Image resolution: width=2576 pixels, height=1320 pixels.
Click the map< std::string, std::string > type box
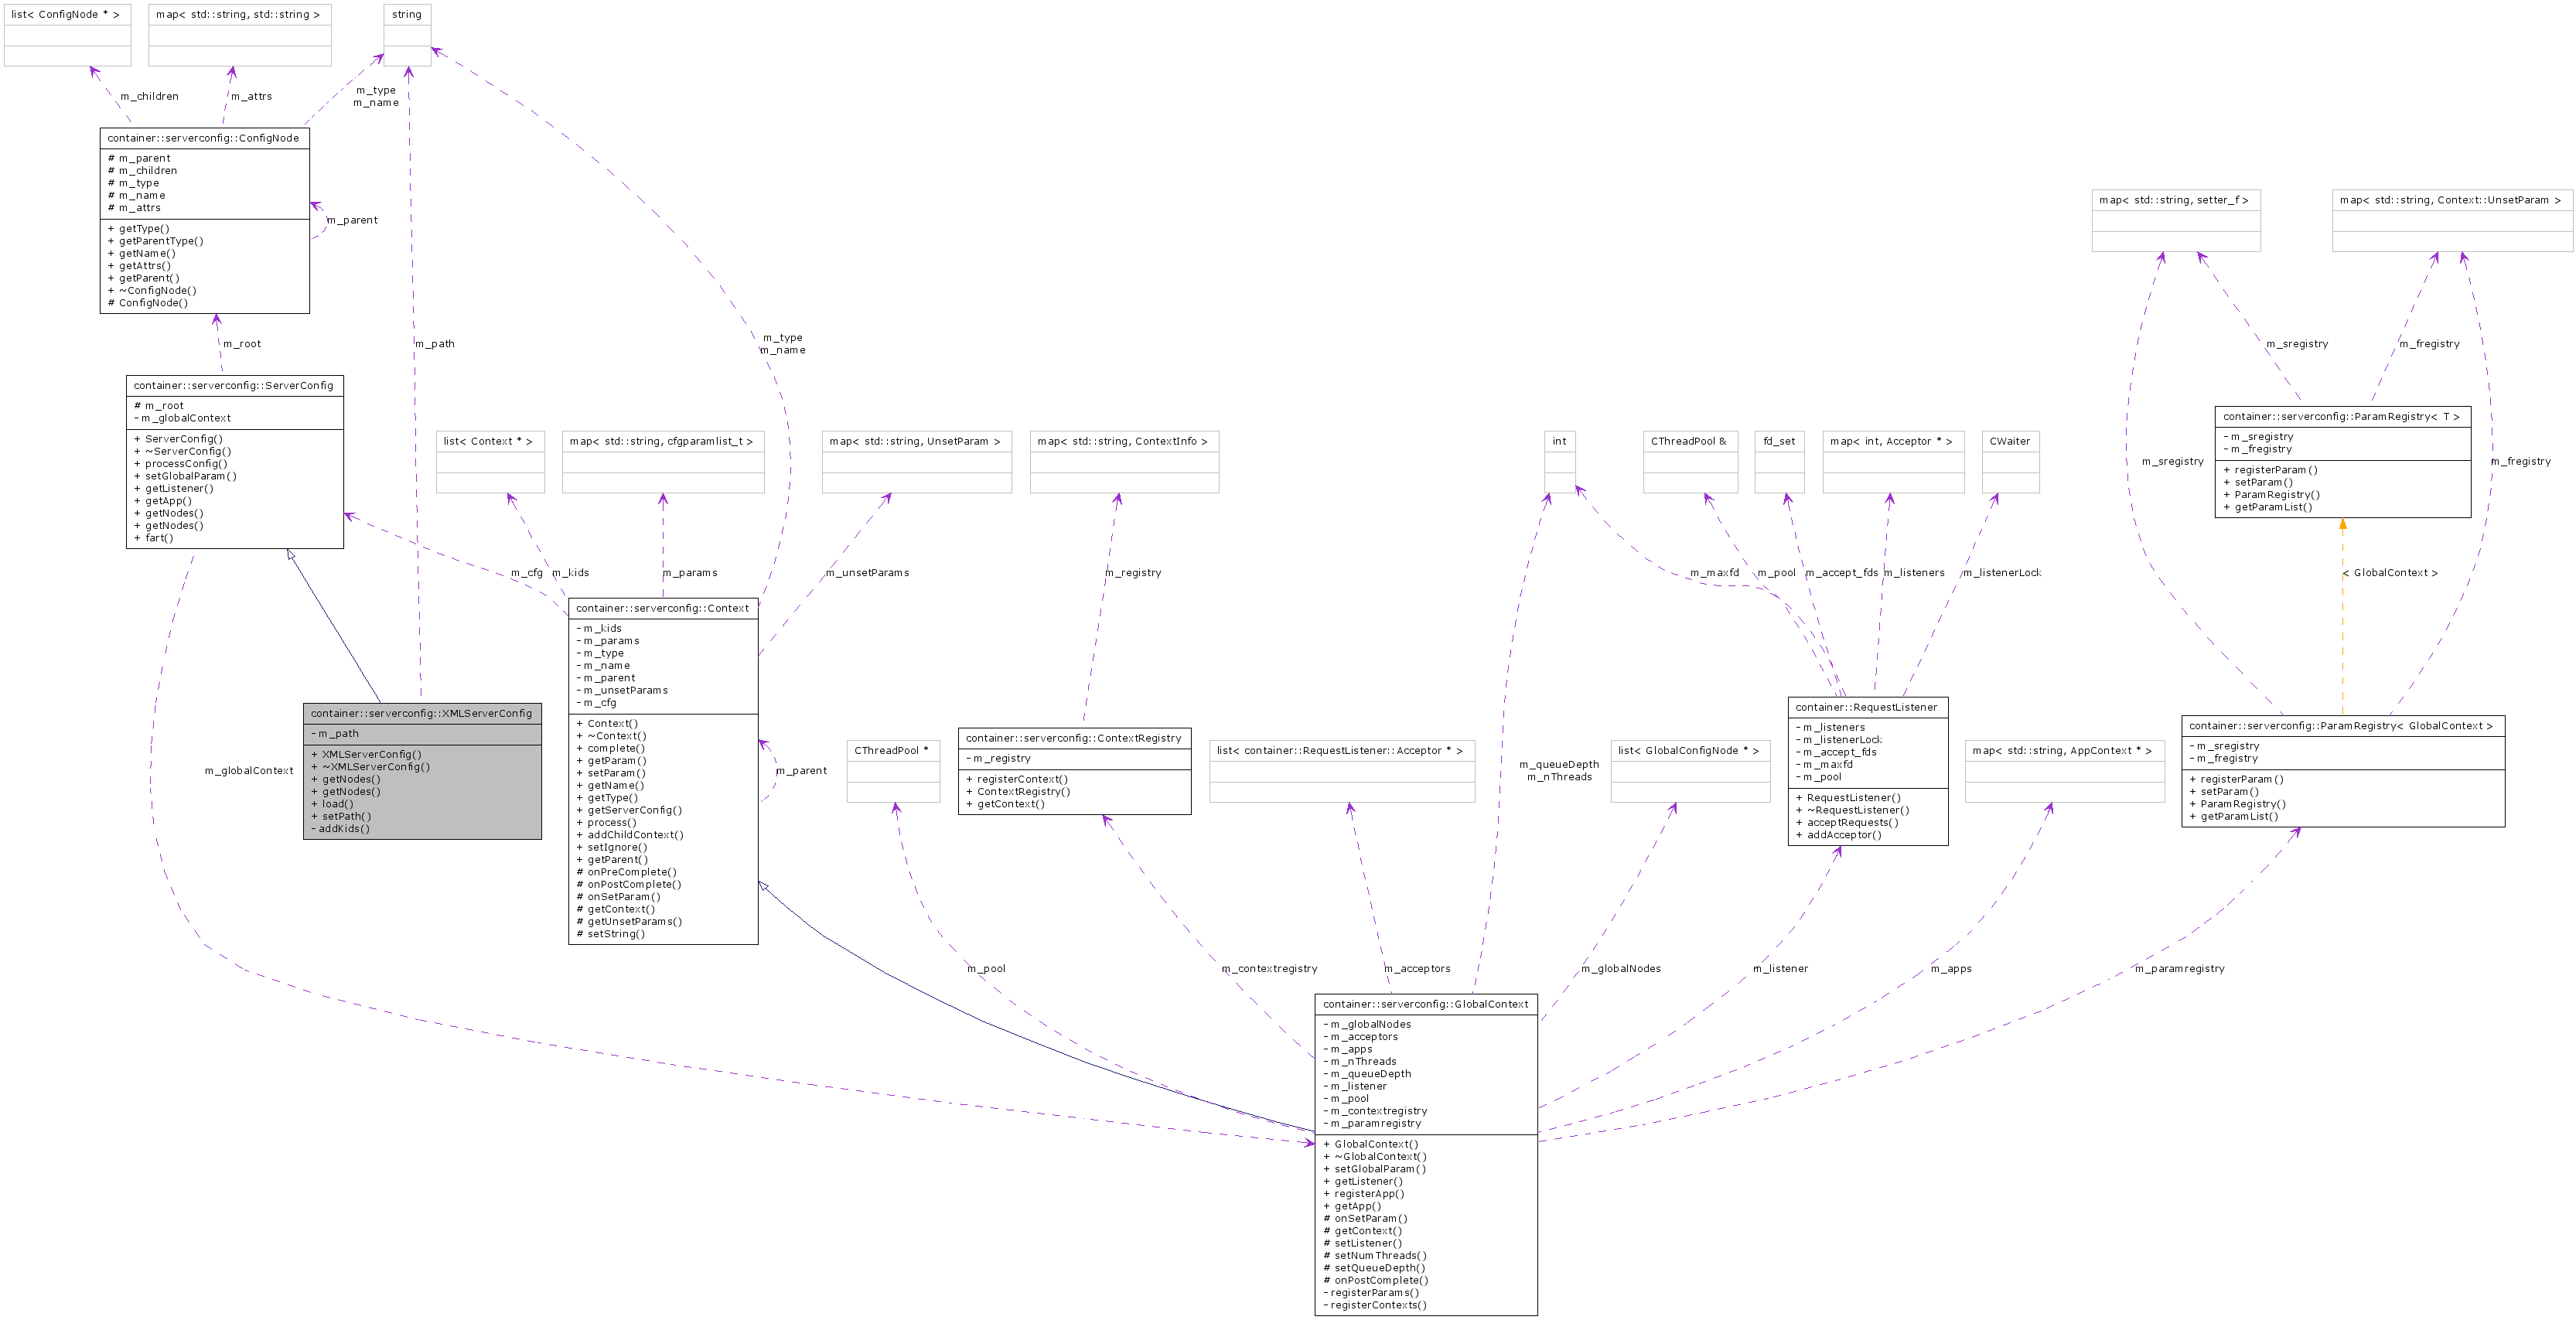(x=240, y=35)
